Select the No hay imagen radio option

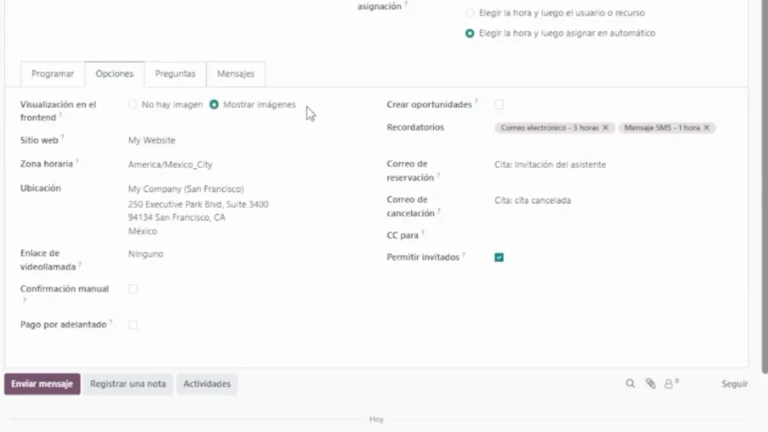click(133, 104)
